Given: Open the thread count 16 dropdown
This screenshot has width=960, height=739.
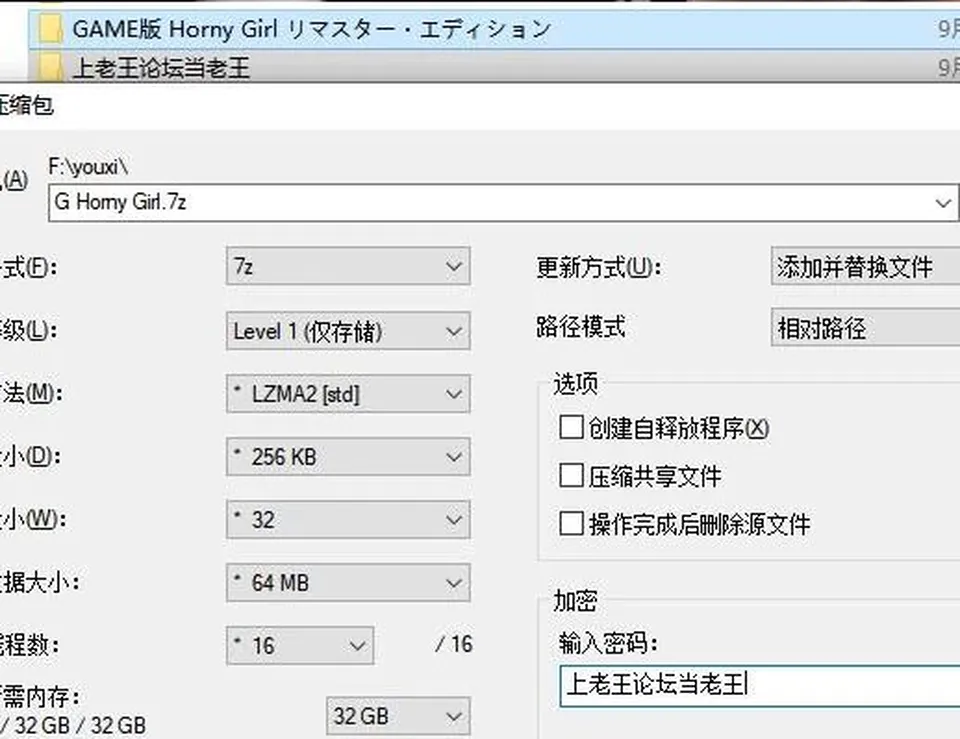Looking at the screenshot, I should click(299, 645).
